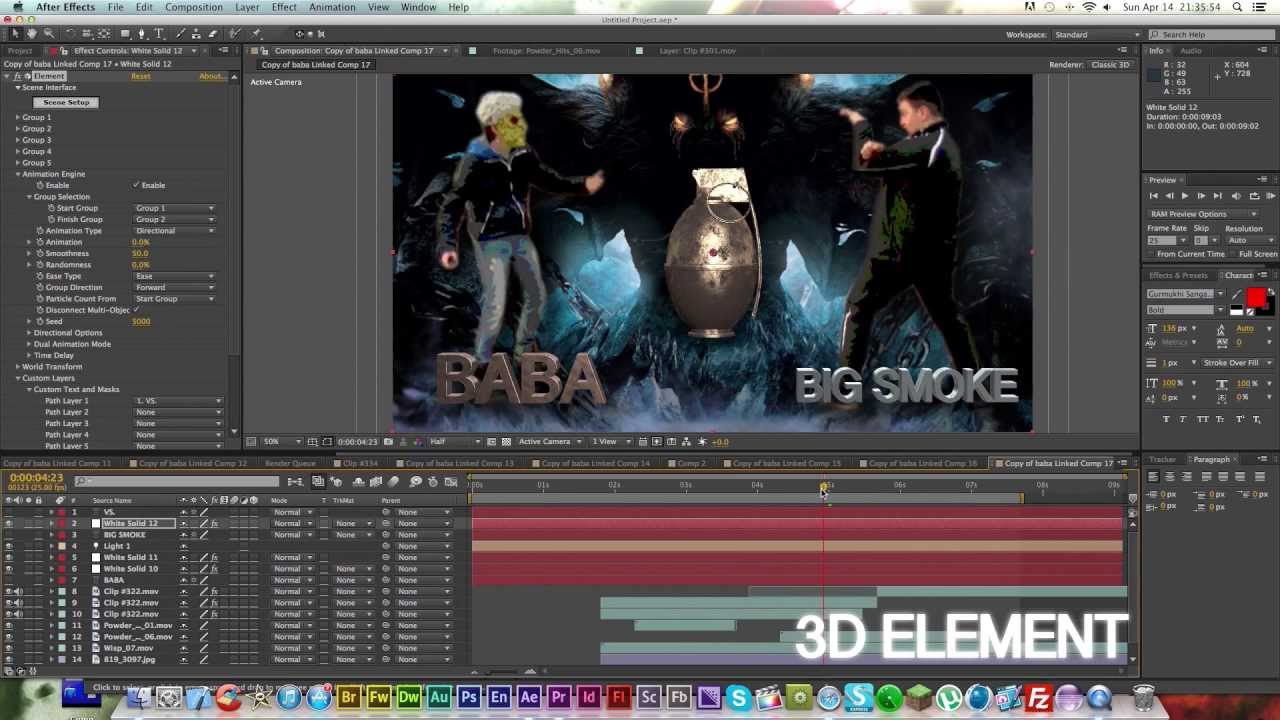The width and height of the screenshot is (1280, 720).
Task: Expand the World Transform section
Action: click(x=17, y=367)
